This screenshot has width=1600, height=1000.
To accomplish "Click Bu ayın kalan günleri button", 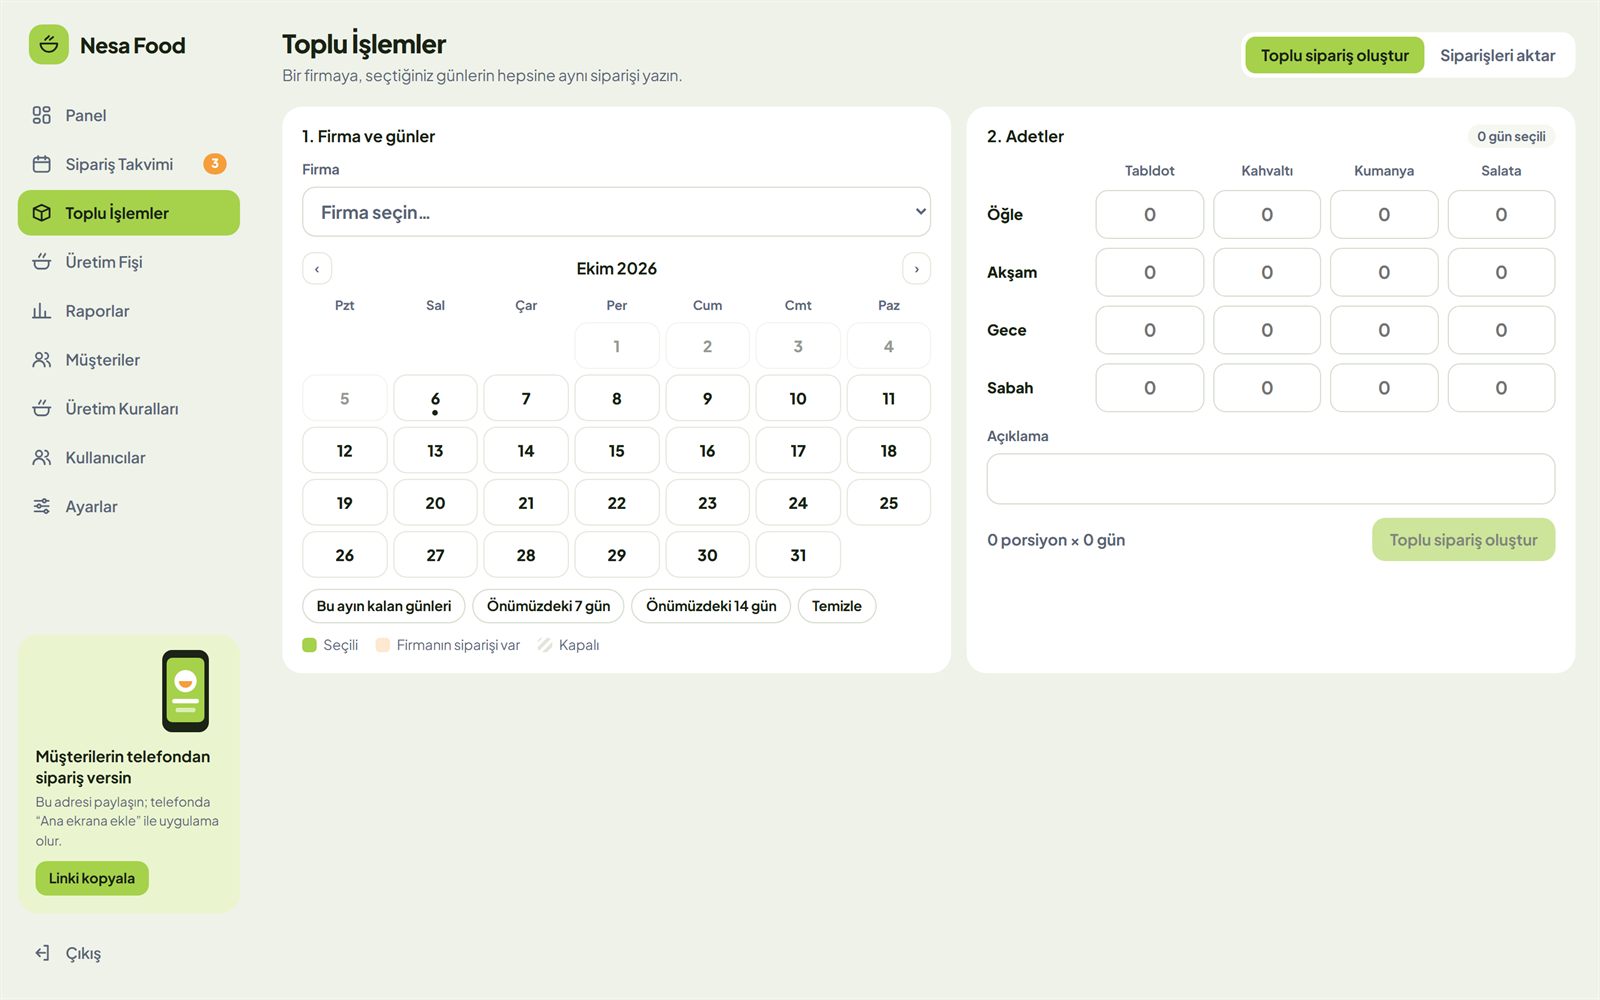I will coord(384,606).
